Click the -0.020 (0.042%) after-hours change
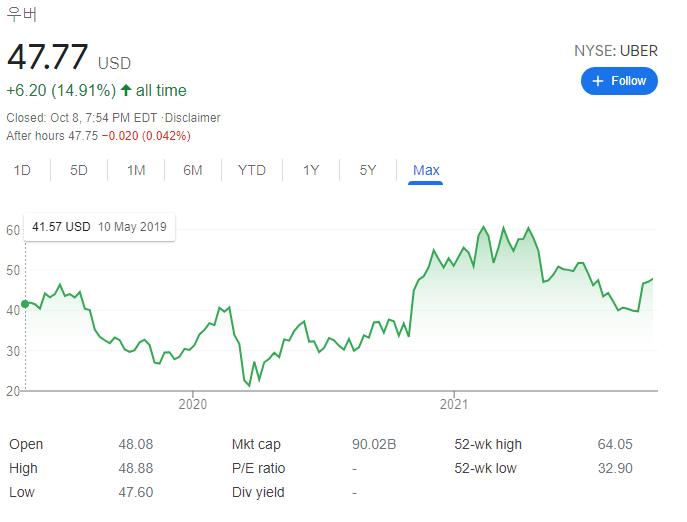Screen dimensions: 687x522 pyautogui.click(x=146, y=136)
